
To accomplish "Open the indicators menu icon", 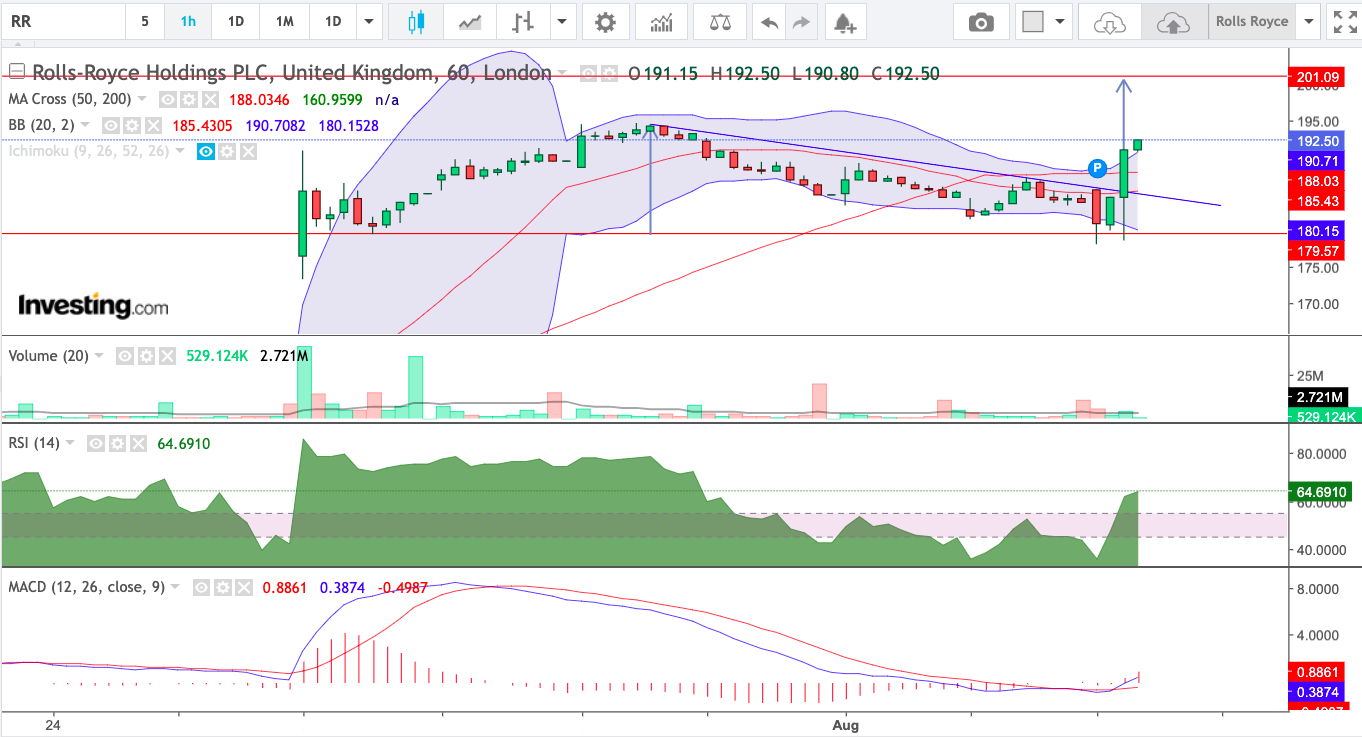I will click(x=661, y=21).
